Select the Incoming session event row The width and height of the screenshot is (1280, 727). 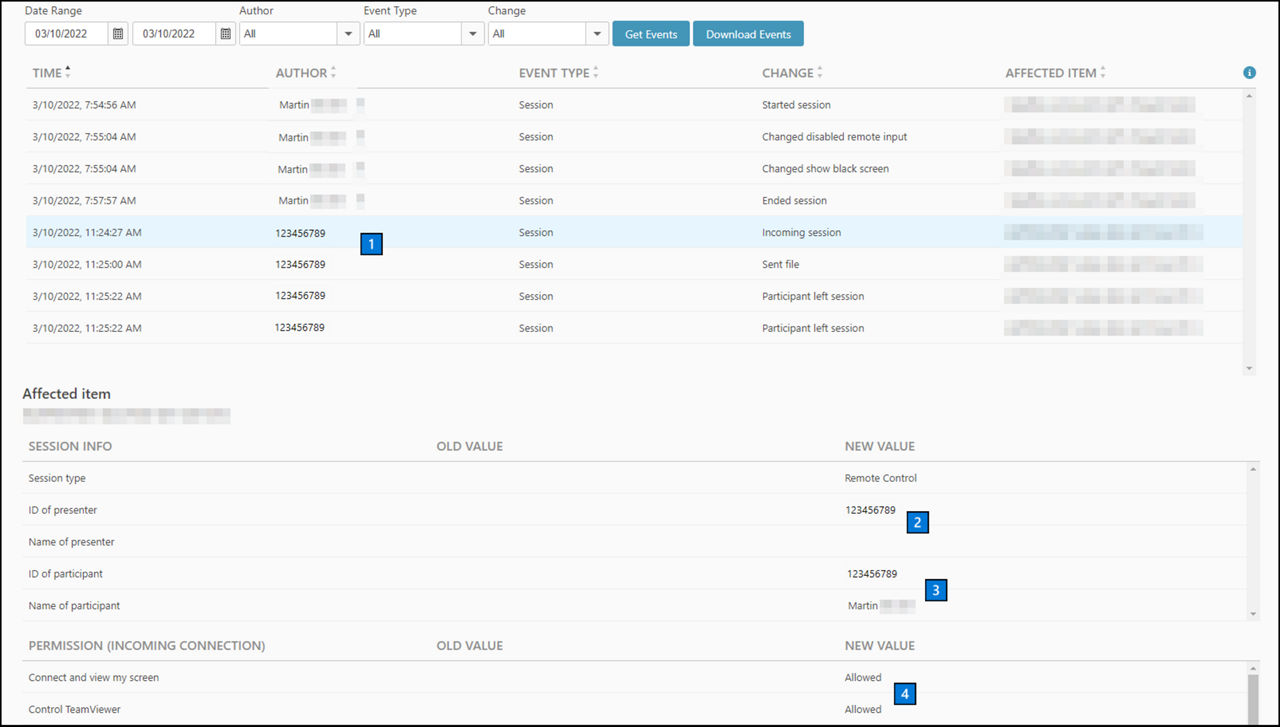tap(634, 233)
